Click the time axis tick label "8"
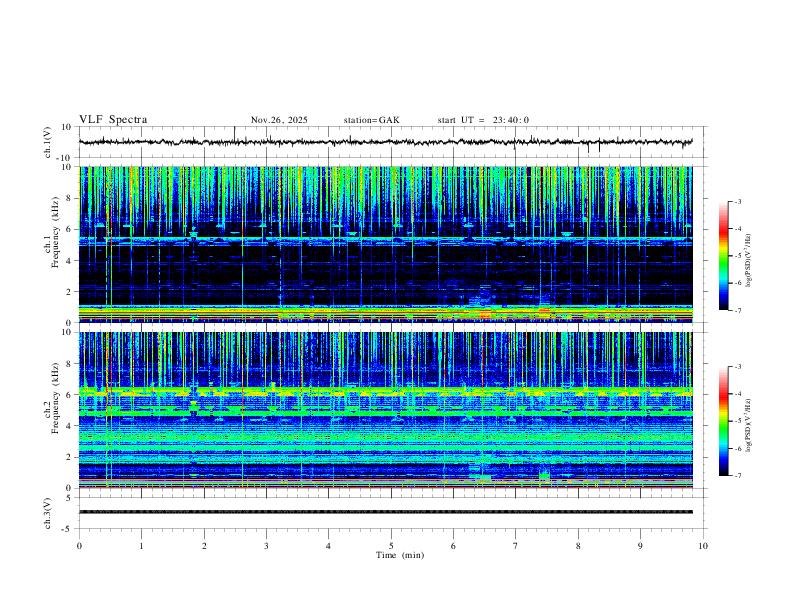 pos(578,546)
